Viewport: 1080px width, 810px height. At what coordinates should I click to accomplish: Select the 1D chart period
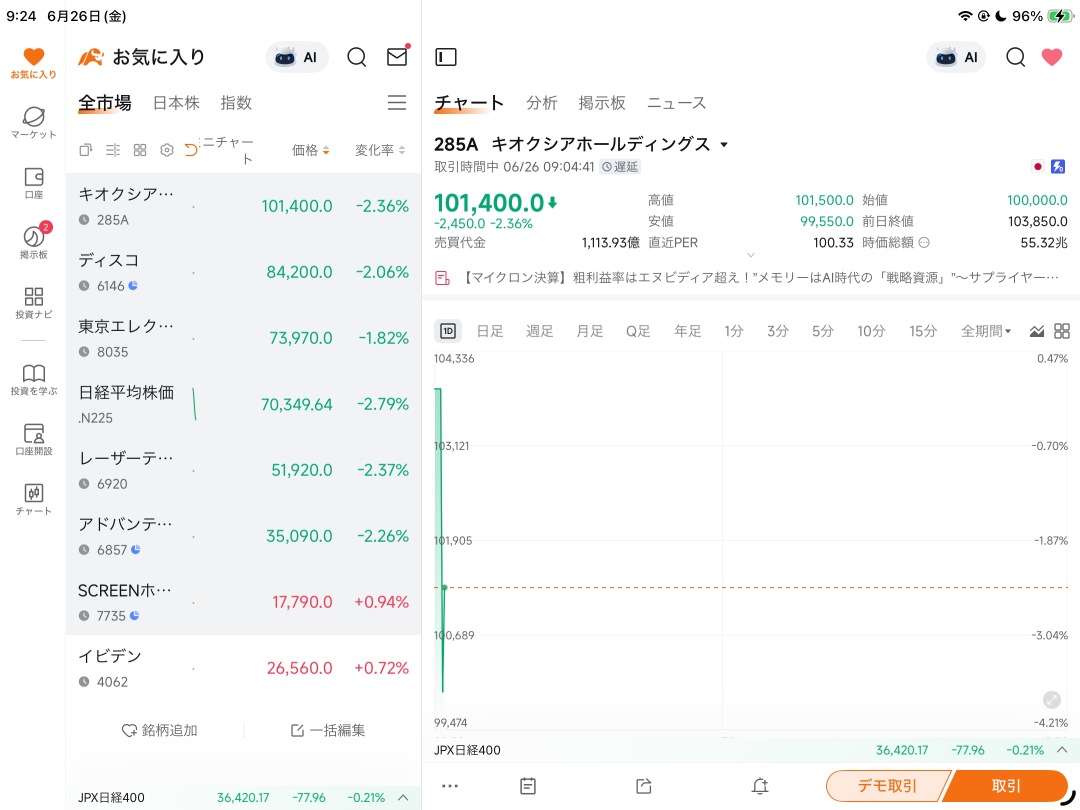(448, 331)
